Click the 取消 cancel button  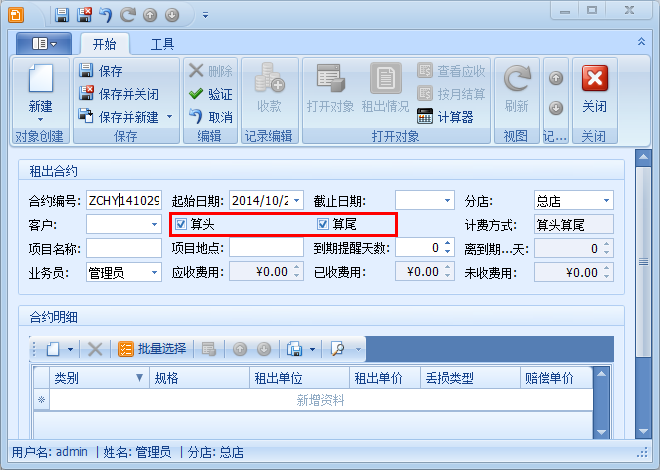point(211,117)
